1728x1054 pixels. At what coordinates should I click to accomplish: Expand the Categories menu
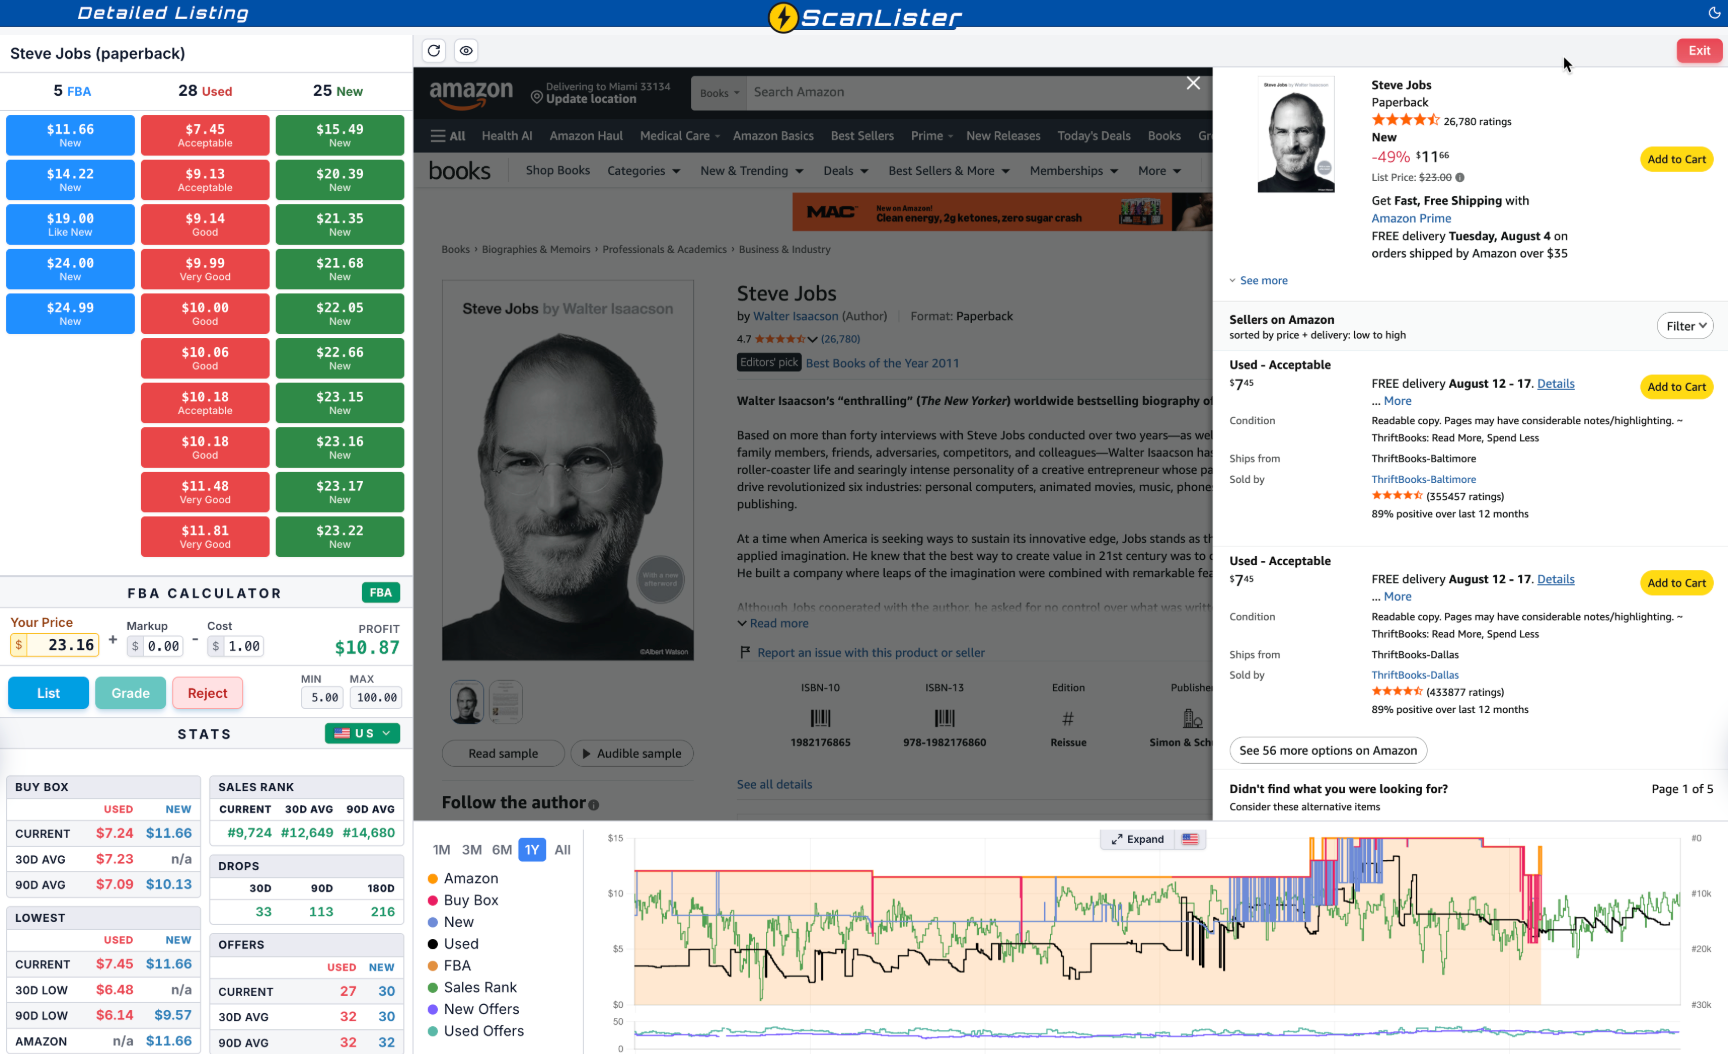pyautogui.click(x=644, y=171)
